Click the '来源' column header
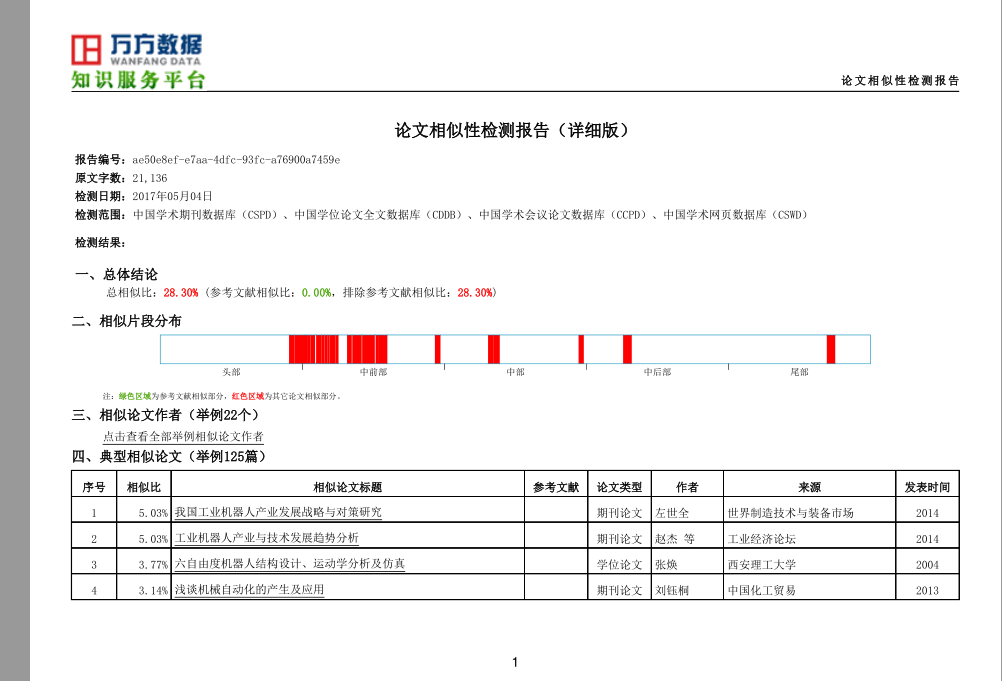This screenshot has width=1002, height=681. pyautogui.click(x=809, y=487)
